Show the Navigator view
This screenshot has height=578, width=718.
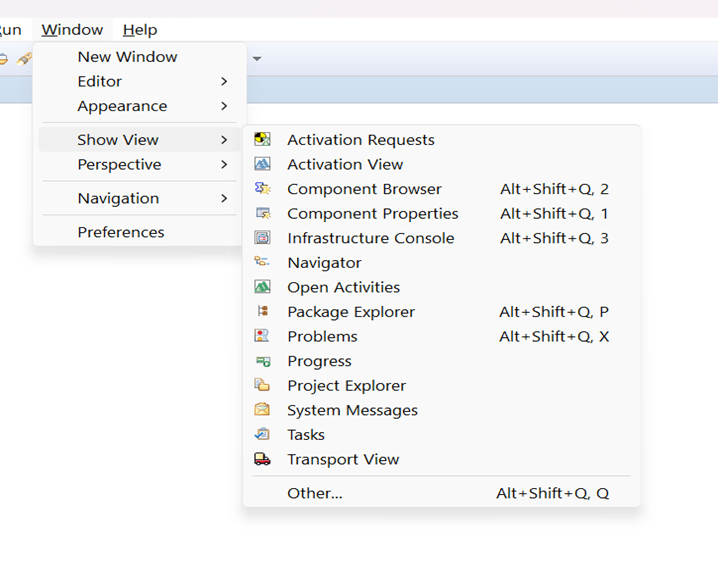point(441,263)
